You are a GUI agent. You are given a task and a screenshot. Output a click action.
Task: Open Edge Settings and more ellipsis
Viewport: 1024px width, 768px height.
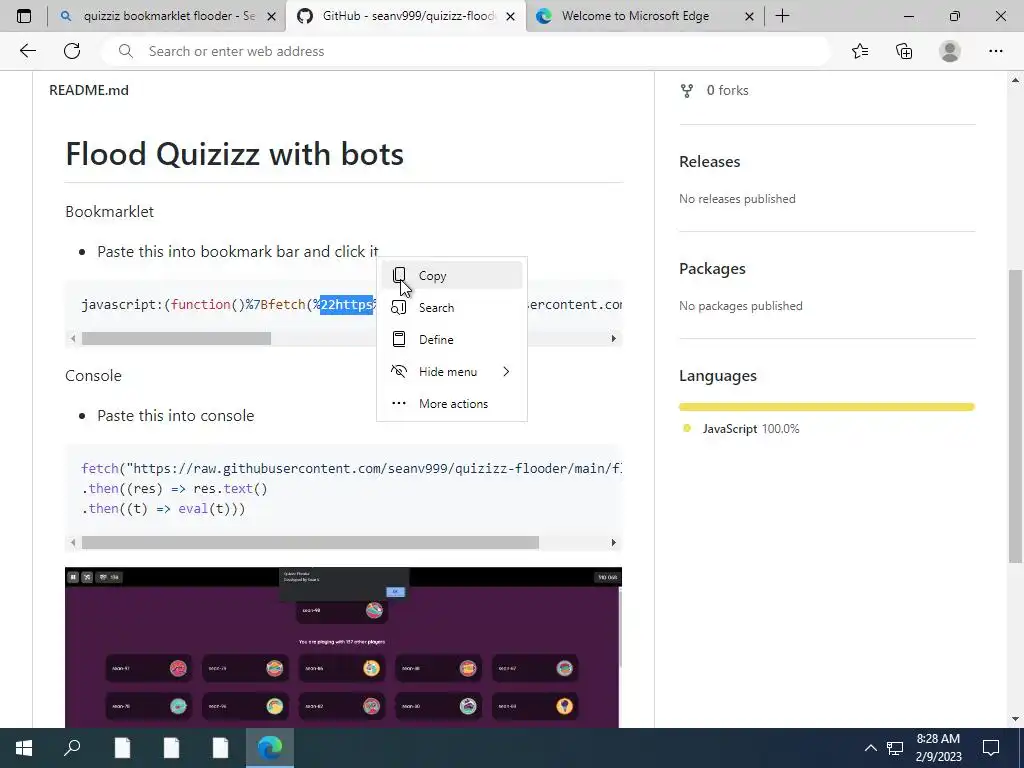coord(995,51)
